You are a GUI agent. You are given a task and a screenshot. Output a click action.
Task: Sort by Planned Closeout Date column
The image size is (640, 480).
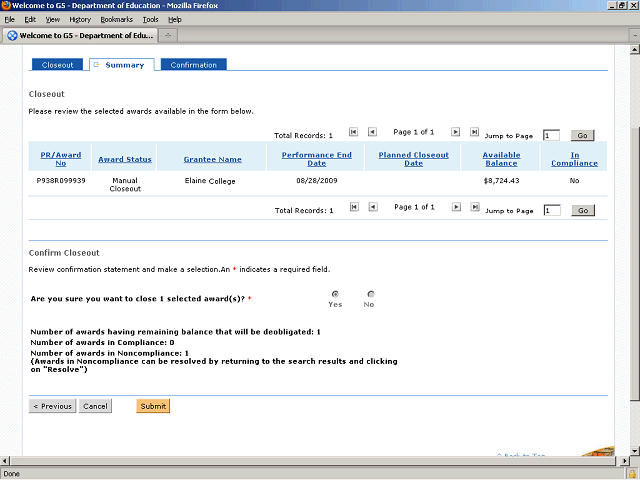click(x=413, y=159)
